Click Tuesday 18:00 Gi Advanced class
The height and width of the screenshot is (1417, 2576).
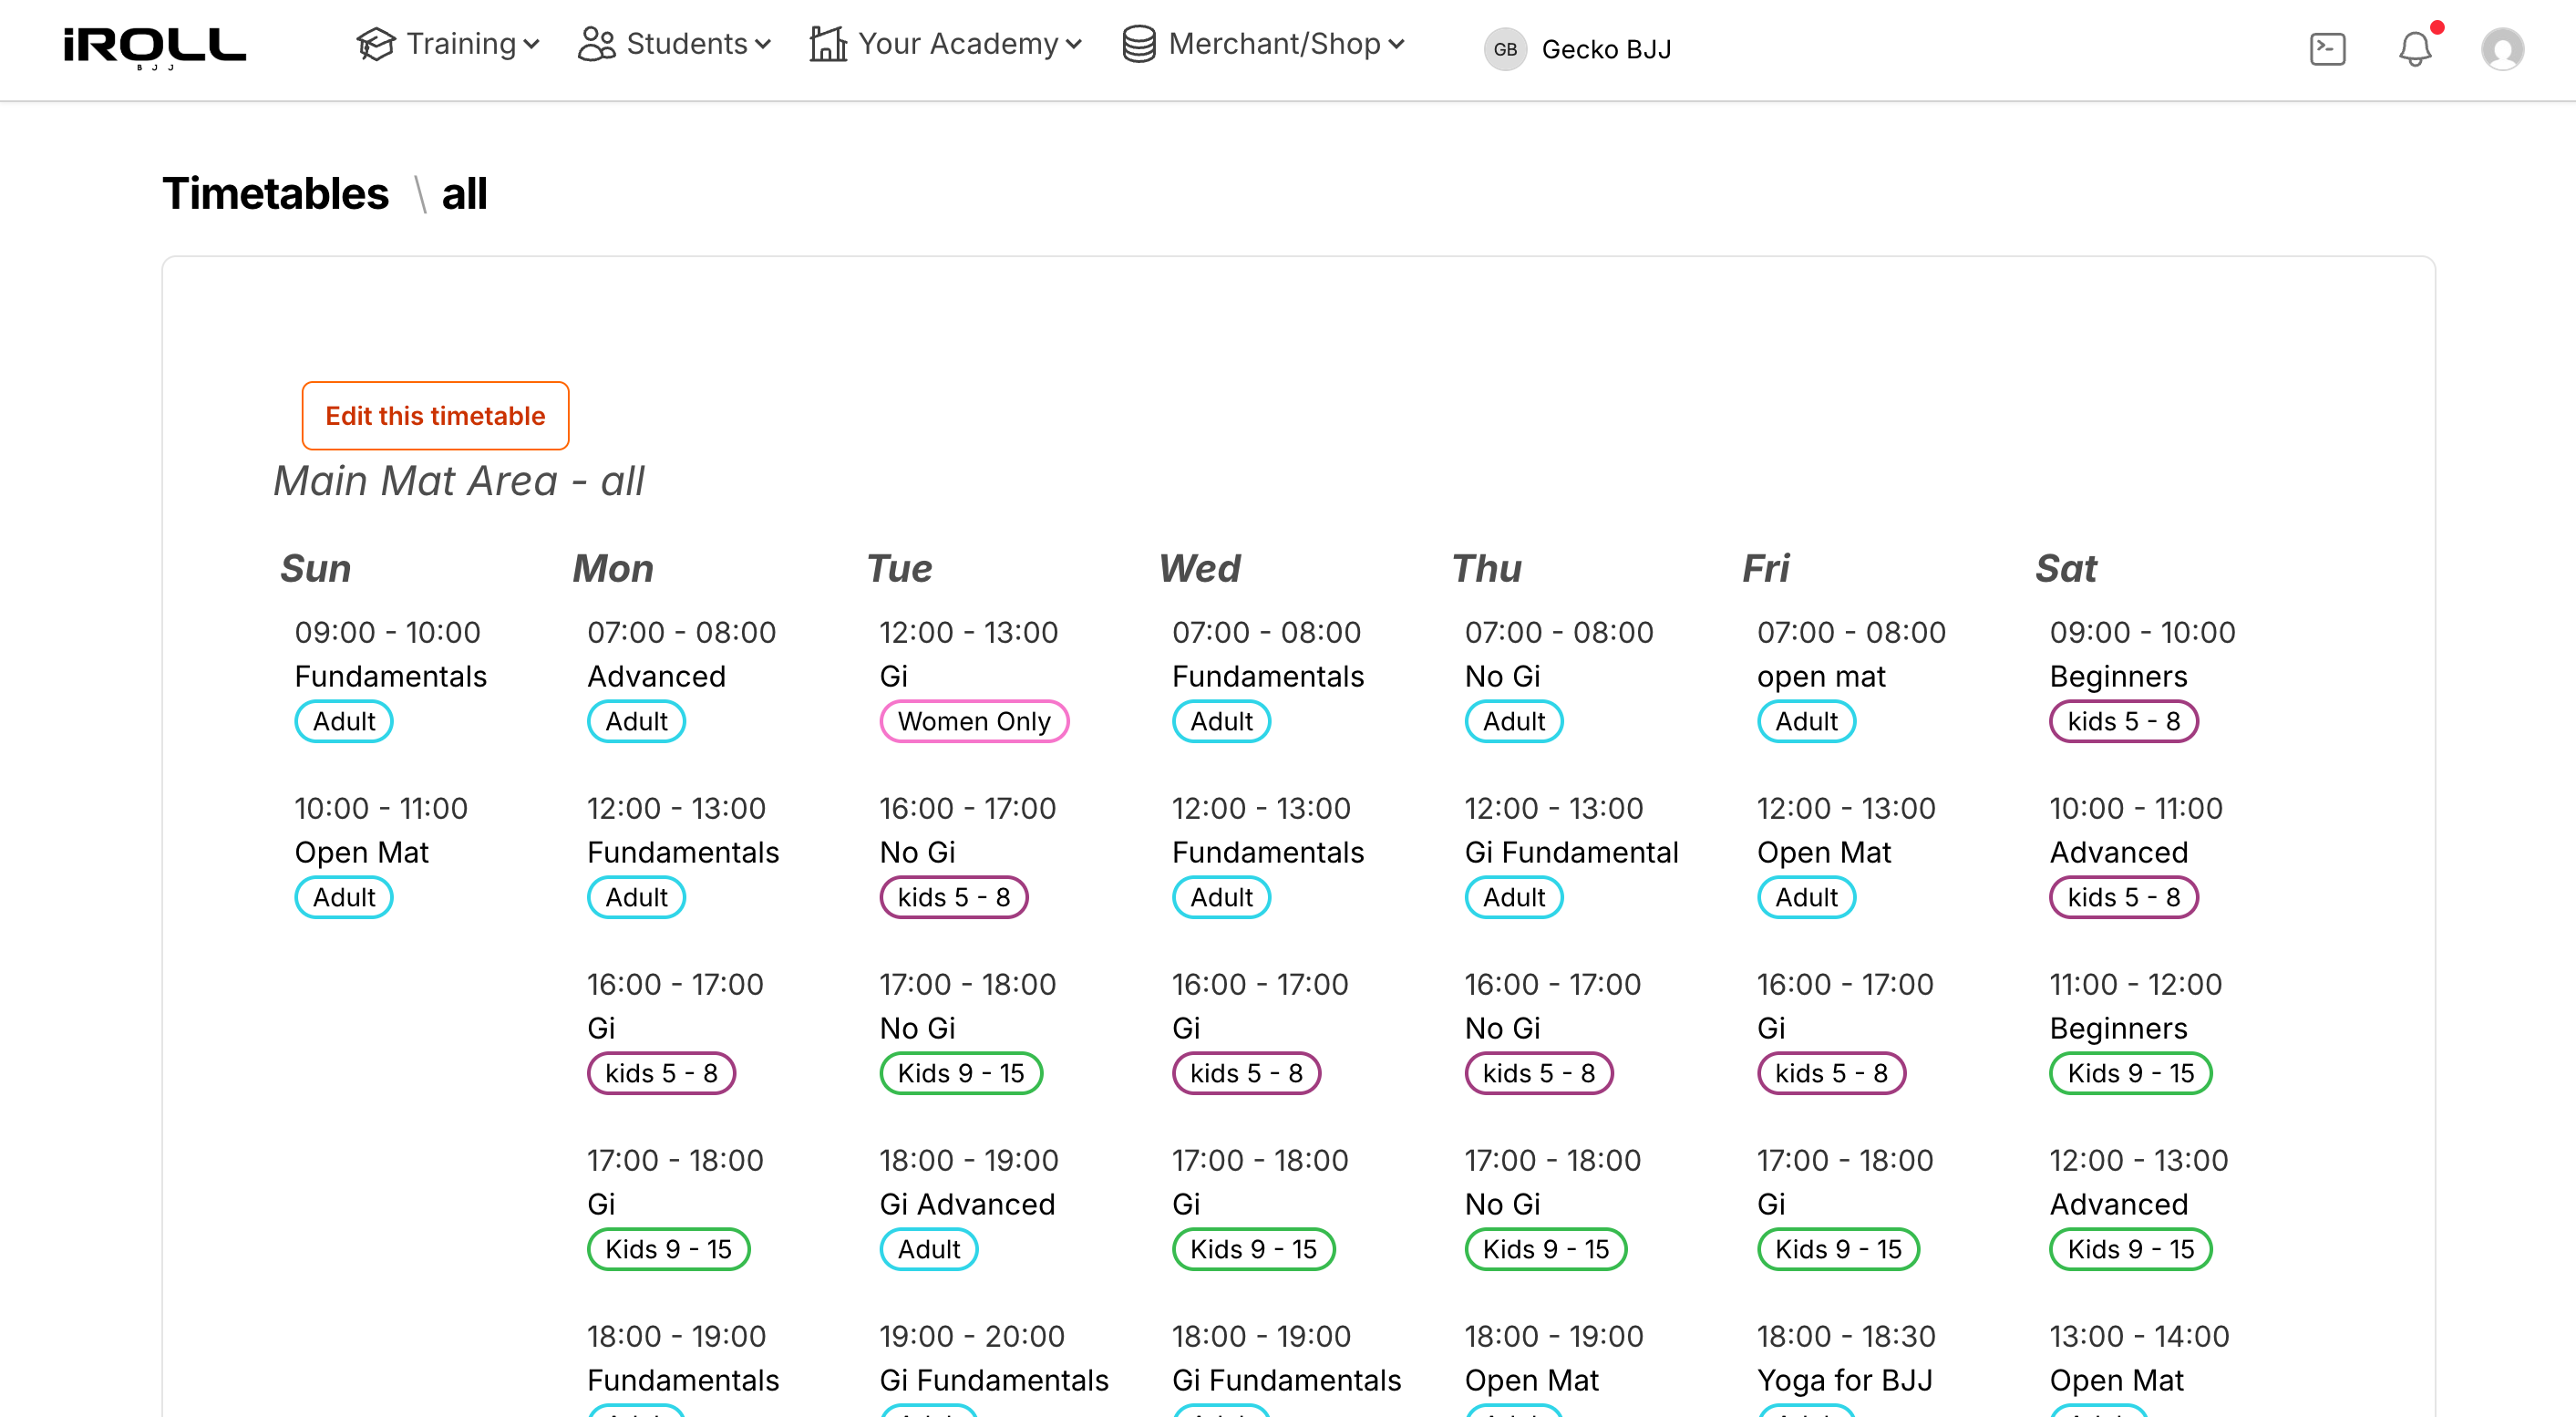pos(968,1204)
